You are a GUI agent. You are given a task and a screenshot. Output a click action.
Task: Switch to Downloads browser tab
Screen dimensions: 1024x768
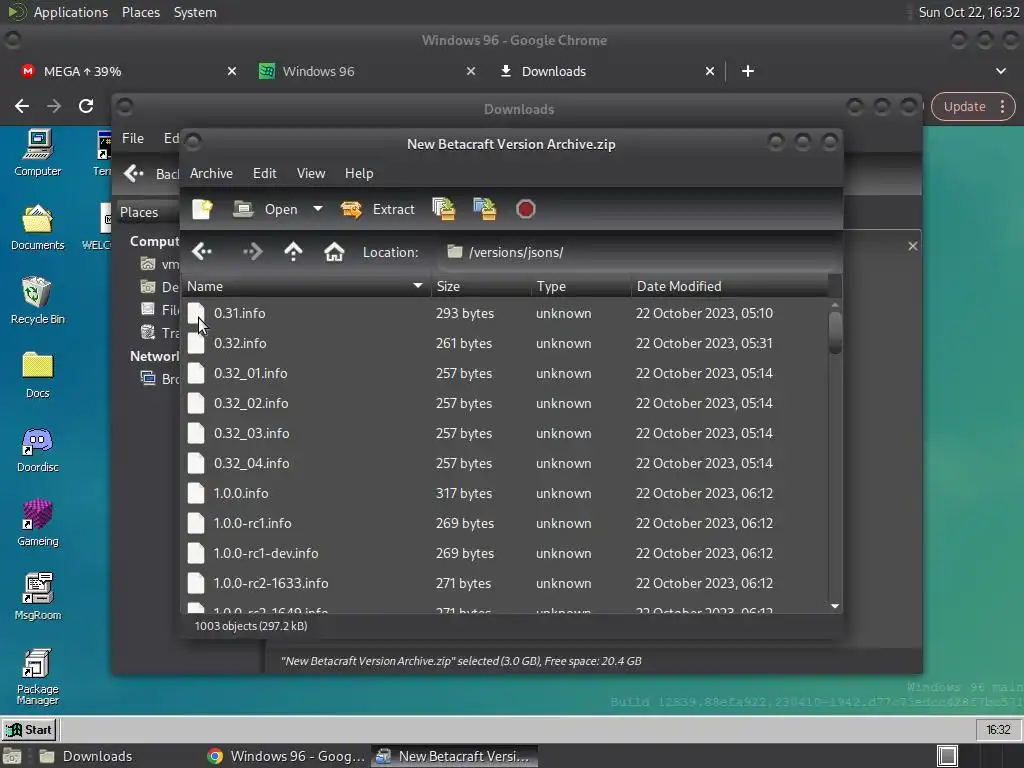[x=606, y=71]
